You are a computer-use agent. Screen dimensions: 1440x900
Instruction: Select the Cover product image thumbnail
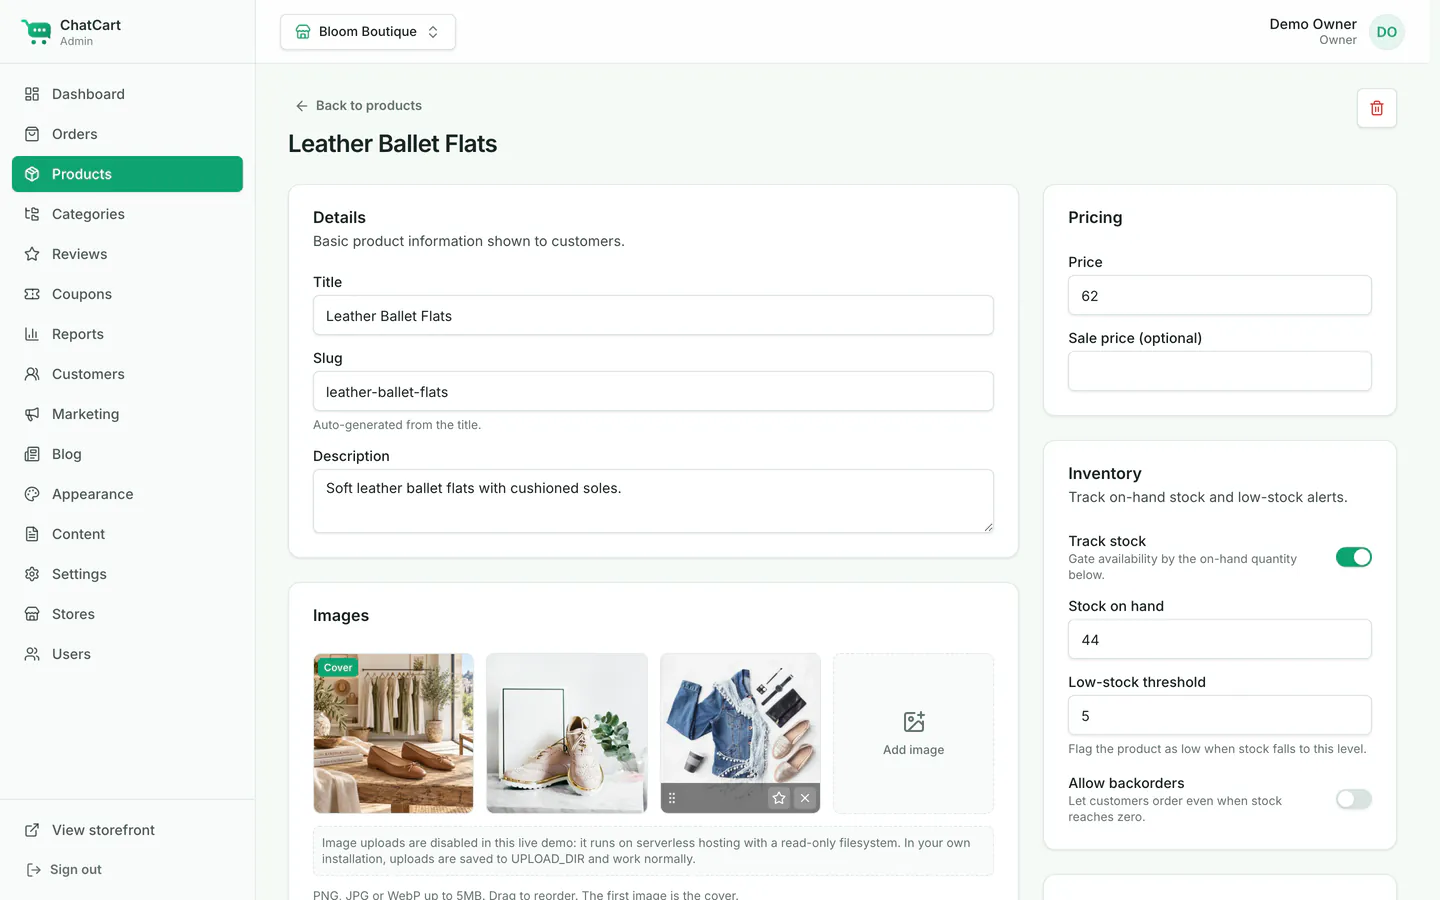[x=393, y=733]
